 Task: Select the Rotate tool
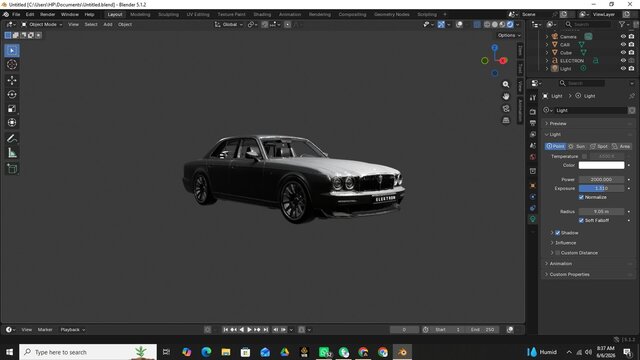pos(12,94)
